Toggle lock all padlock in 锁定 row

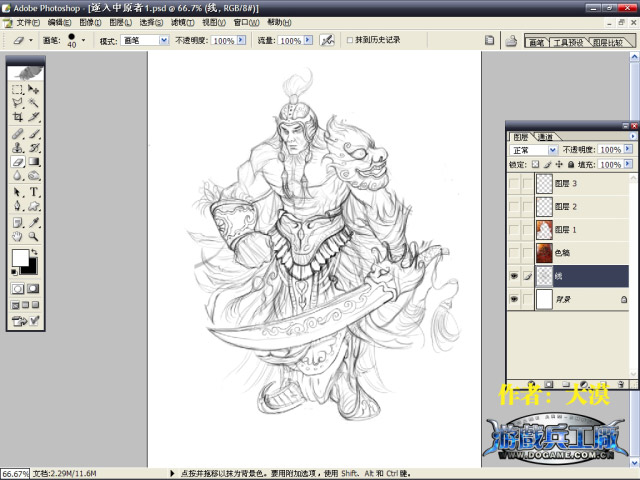[x=571, y=164]
